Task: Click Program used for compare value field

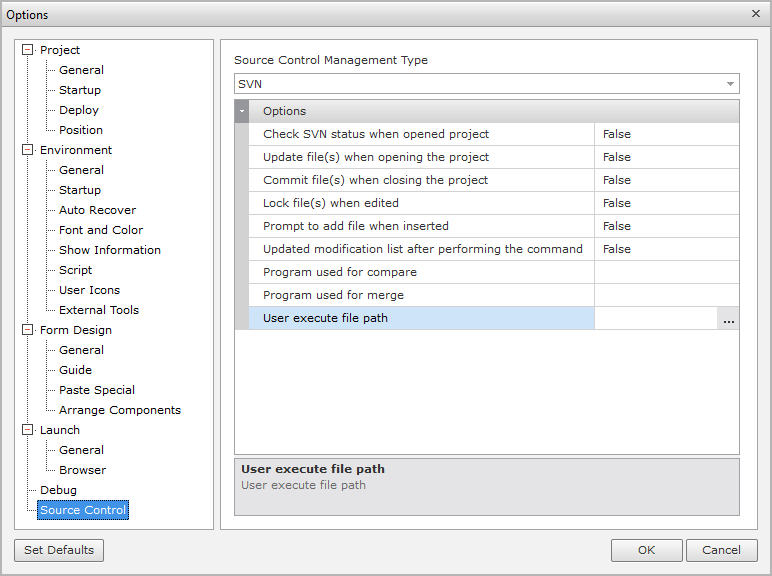Action: click(666, 272)
